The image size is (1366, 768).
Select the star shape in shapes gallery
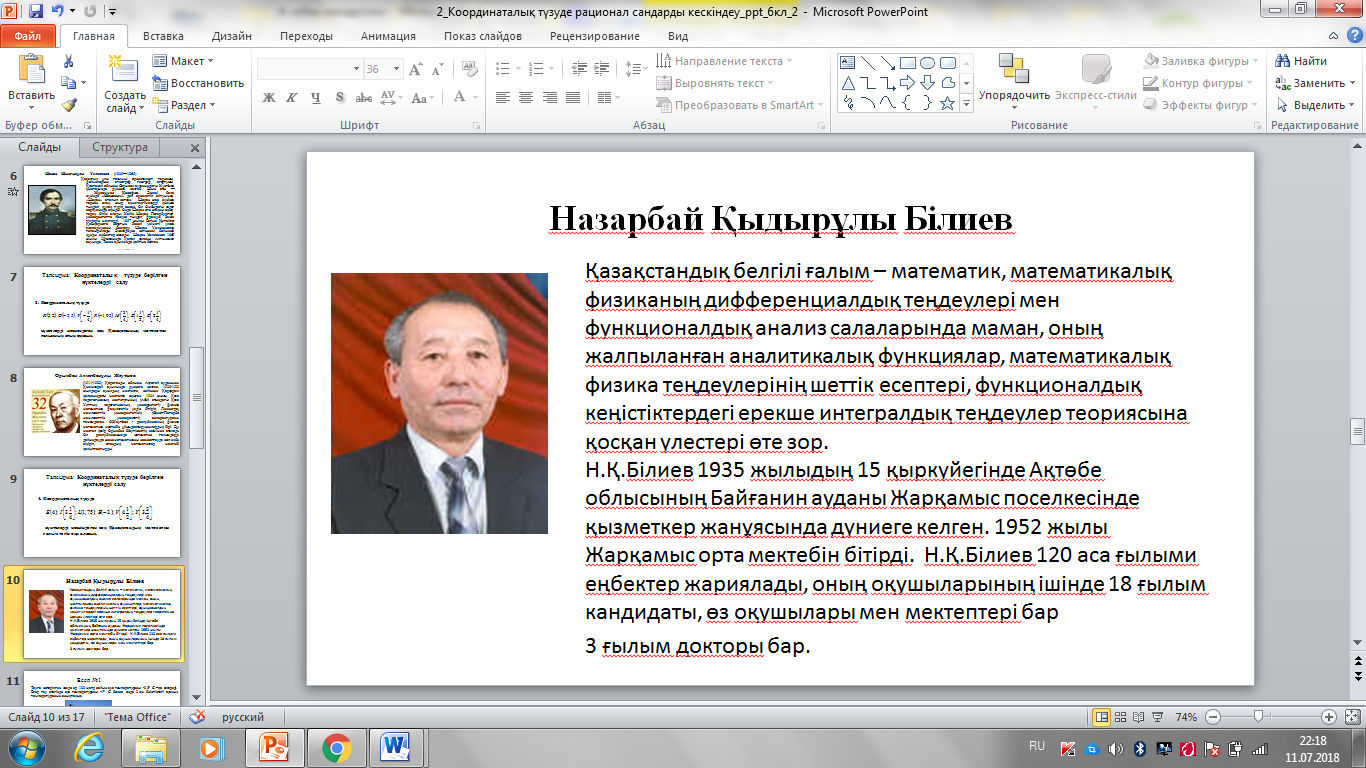point(948,104)
